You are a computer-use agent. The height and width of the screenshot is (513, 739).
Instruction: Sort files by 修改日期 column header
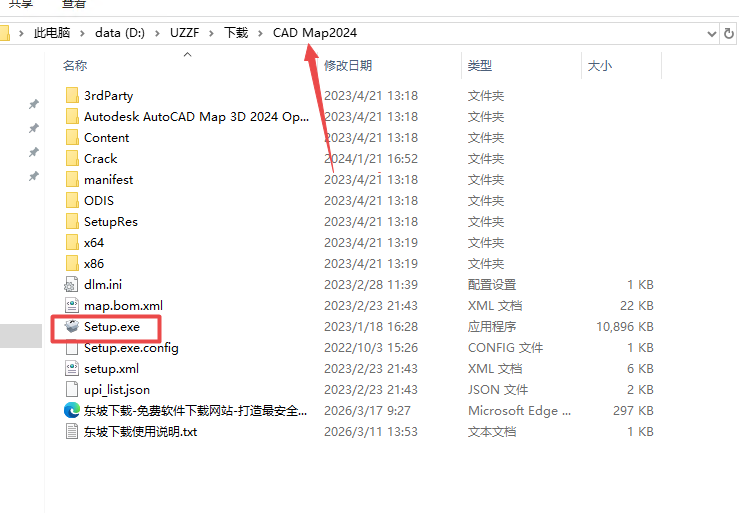pos(348,66)
